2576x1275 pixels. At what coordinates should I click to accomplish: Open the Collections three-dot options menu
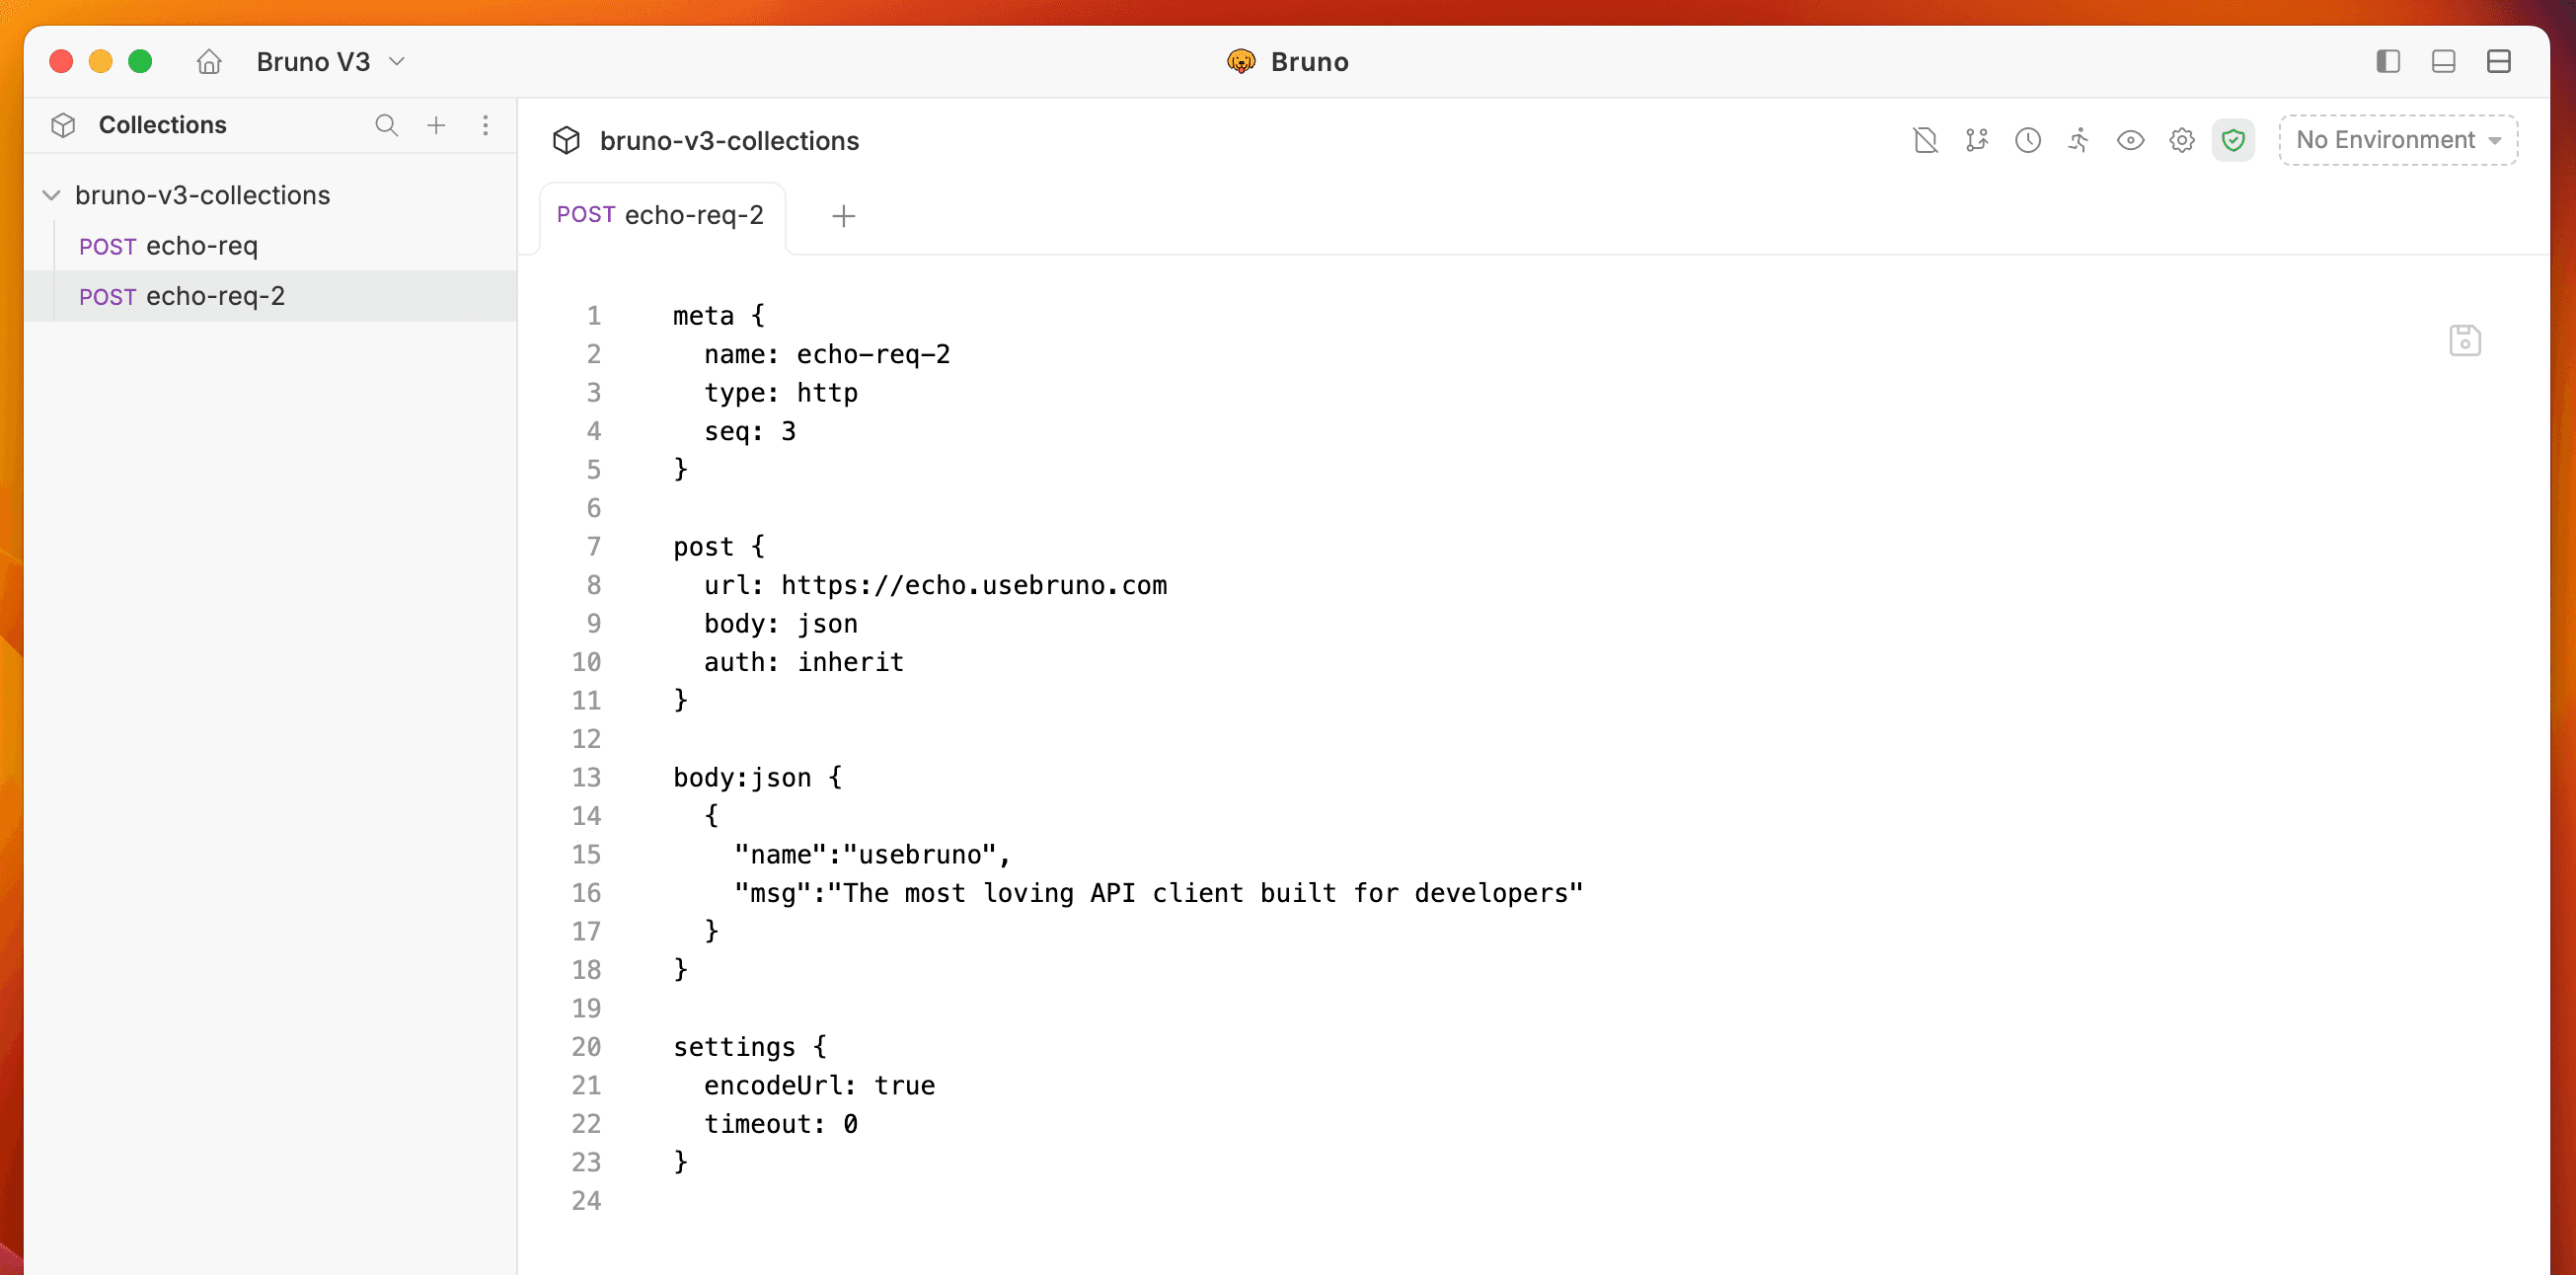click(x=486, y=125)
